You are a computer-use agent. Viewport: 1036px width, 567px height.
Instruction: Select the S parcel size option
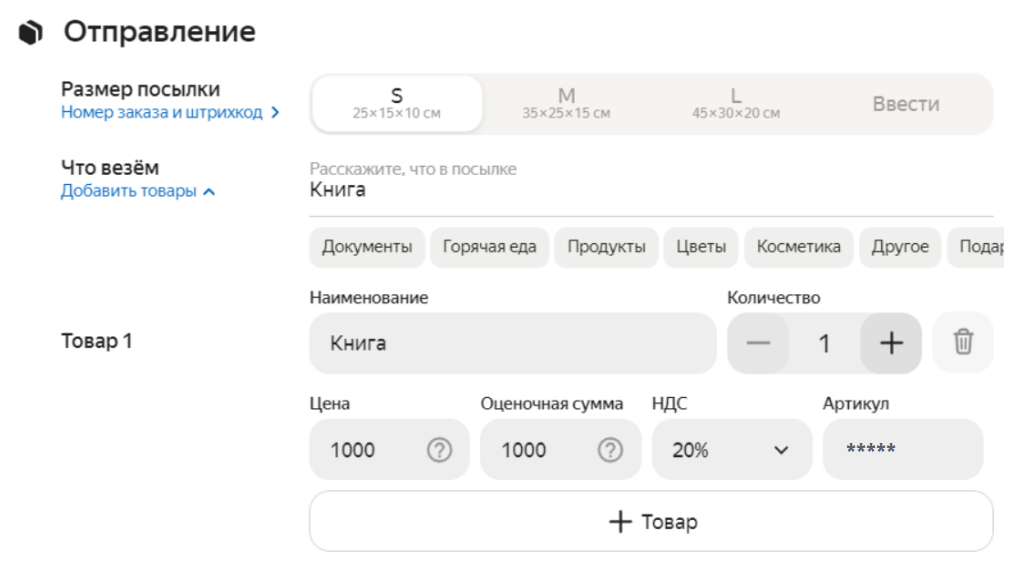397,104
